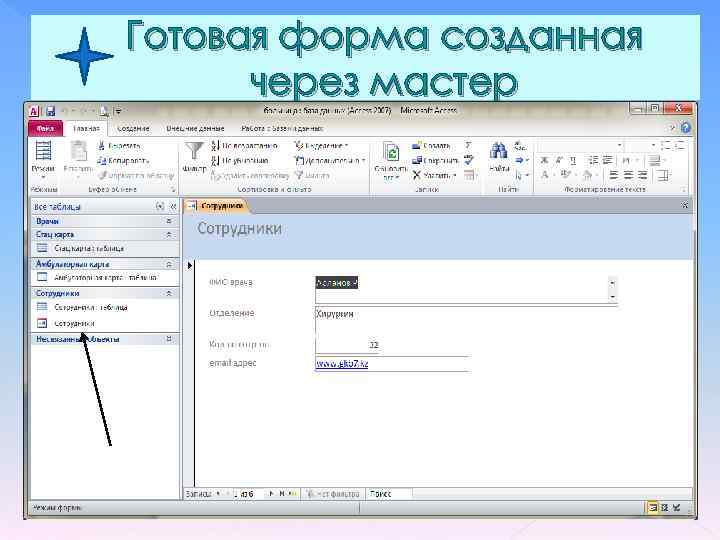Viewport: 720px width, 540px height.
Task: Click the scroll up arrow of ФИО field
Action: click(613, 282)
